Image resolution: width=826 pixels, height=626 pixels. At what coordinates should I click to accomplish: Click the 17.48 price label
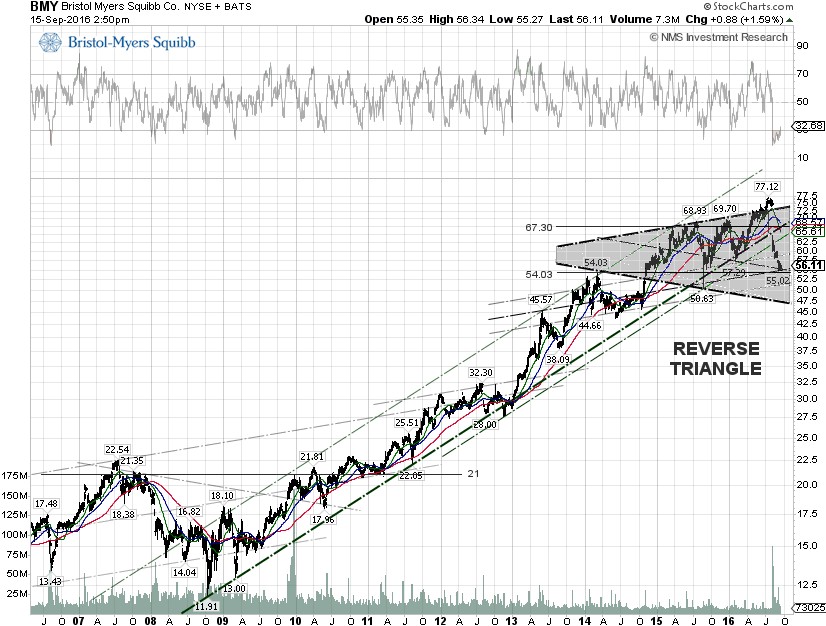click(46, 504)
